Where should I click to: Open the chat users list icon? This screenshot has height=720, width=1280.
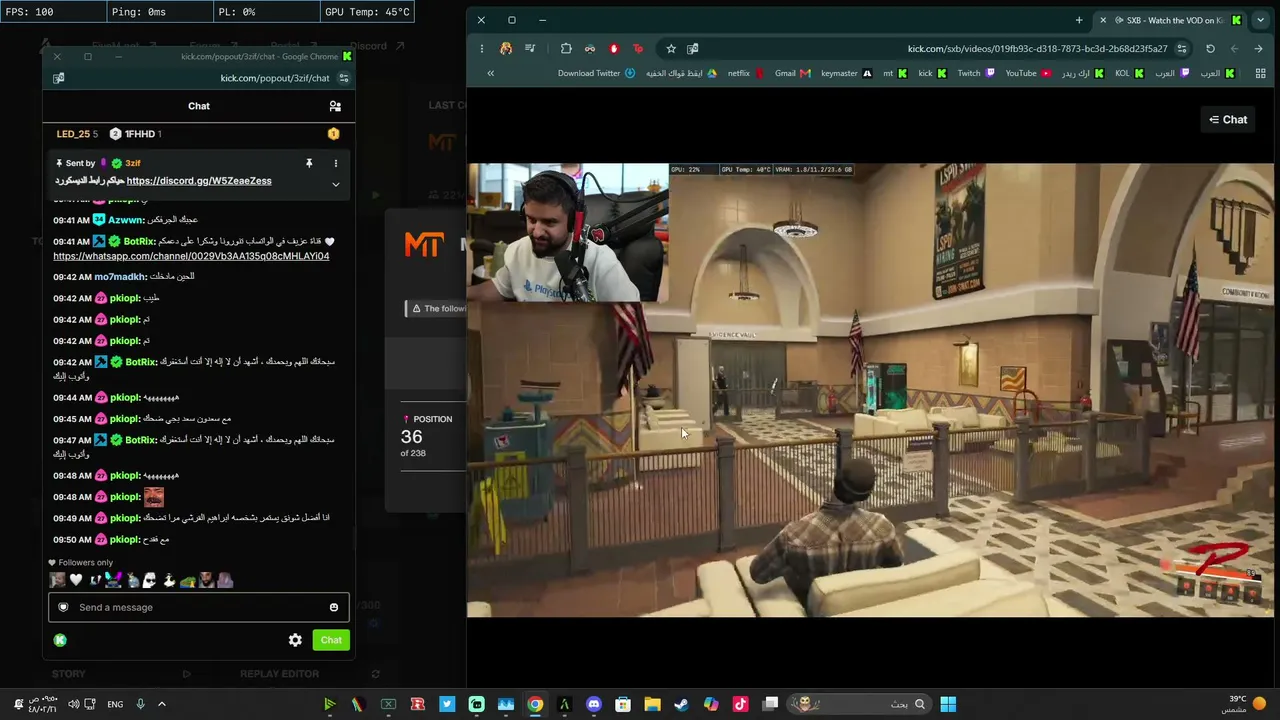pyautogui.click(x=335, y=106)
